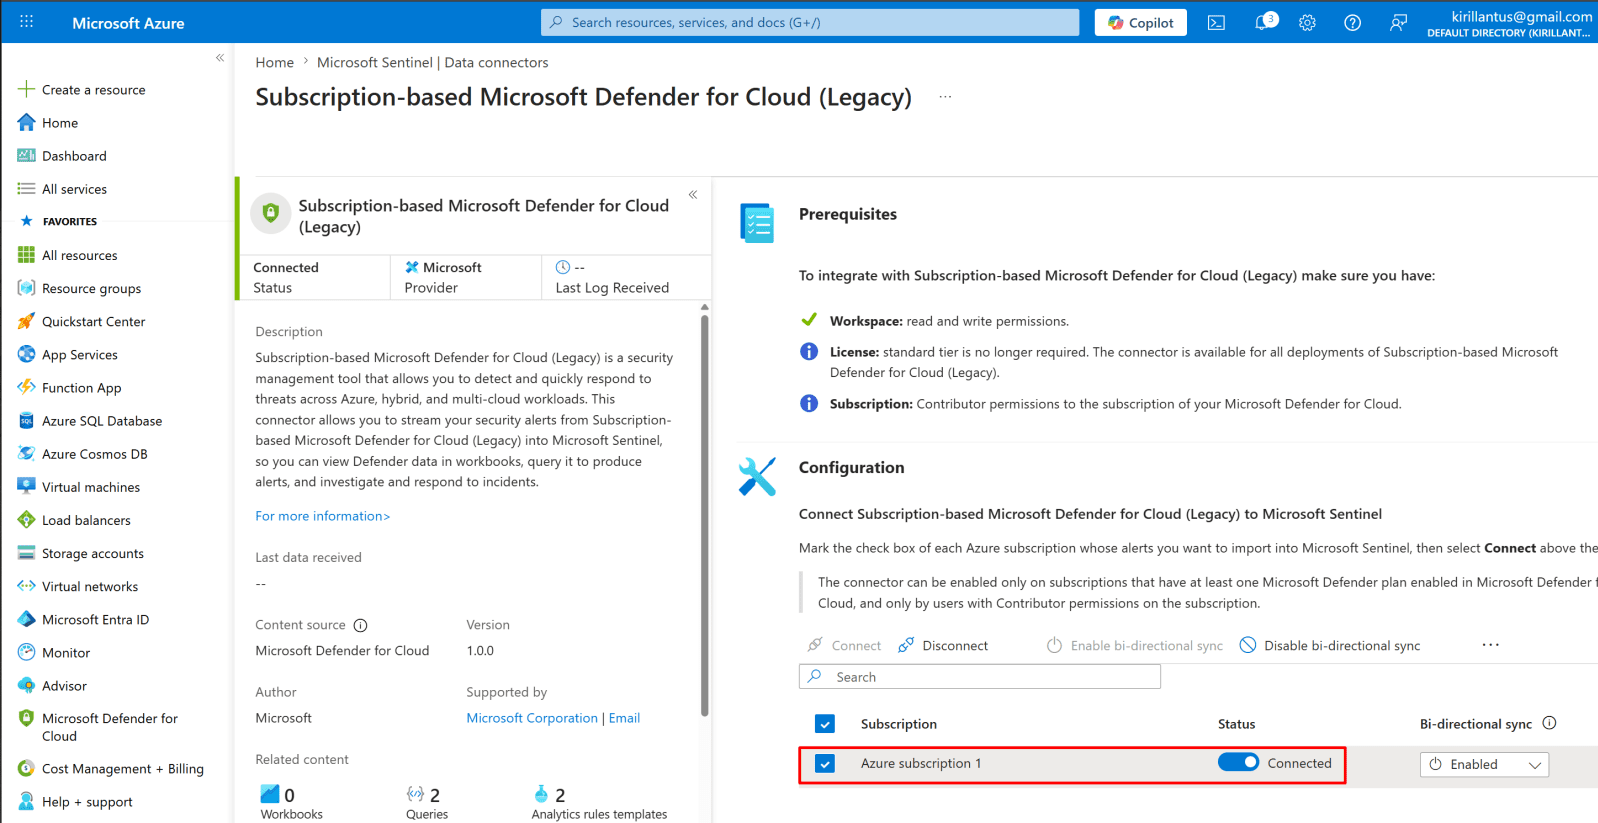Click Home breadcrumb link
Viewport: 1598px width, 823px height.
[x=274, y=62]
